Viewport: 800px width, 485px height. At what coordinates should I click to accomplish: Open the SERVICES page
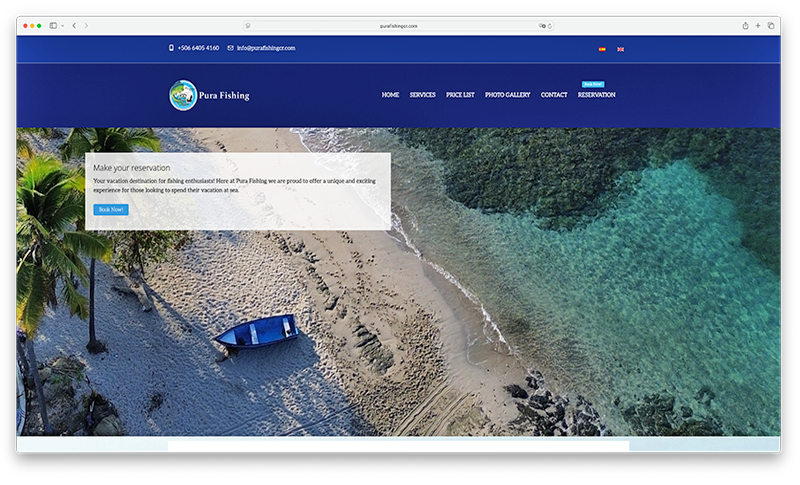tap(422, 95)
